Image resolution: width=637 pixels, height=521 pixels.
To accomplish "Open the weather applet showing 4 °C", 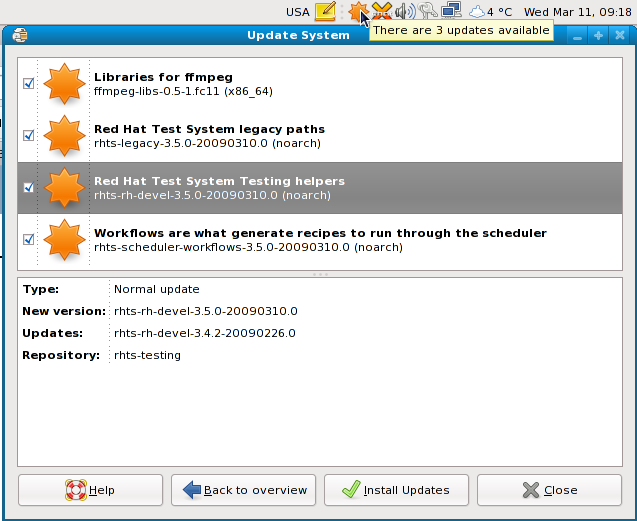I will [x=490, y=12].
